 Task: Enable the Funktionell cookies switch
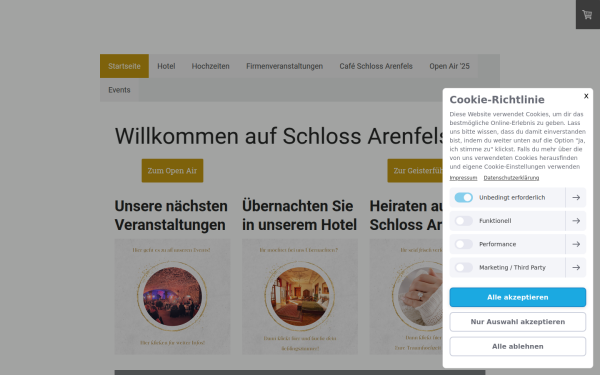point(463,221)
